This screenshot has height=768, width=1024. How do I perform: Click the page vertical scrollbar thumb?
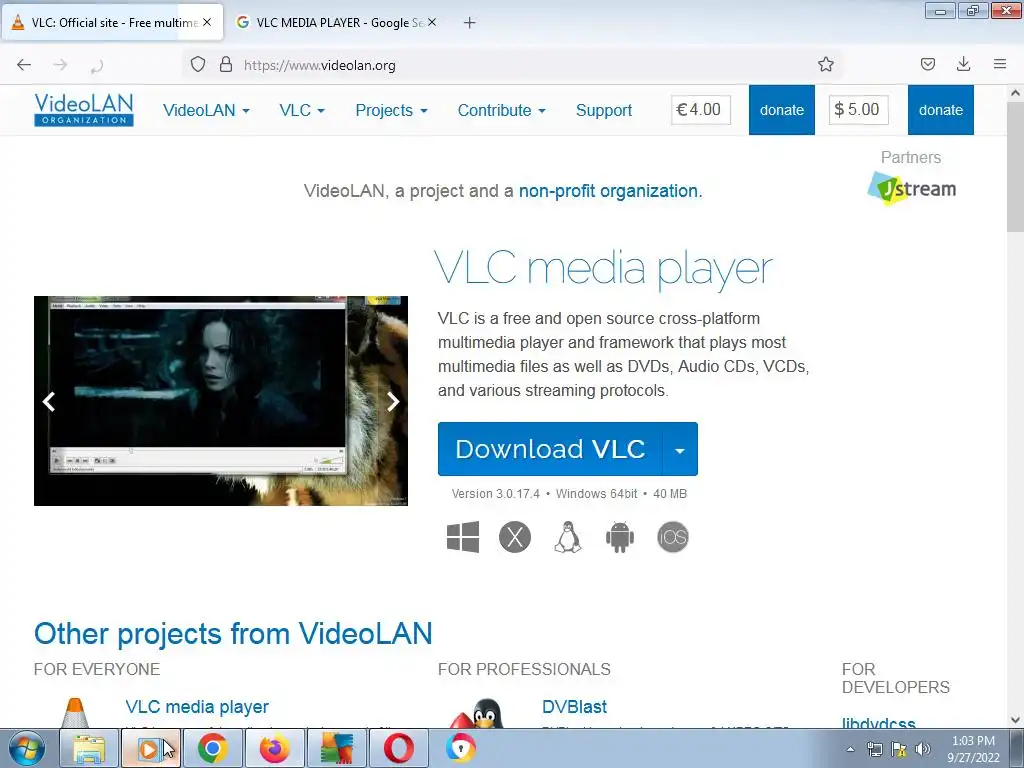tap(1015, 167)
